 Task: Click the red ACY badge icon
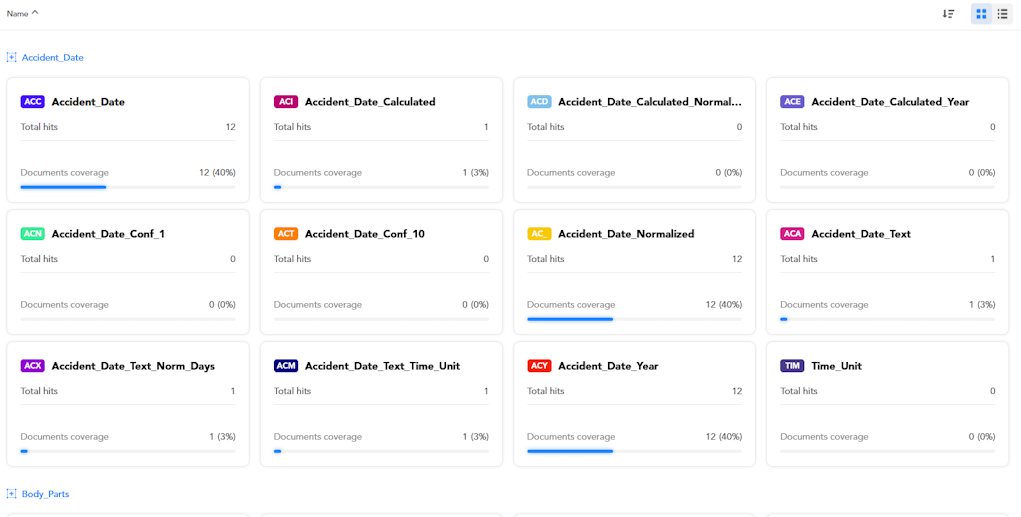pos(539,366)
